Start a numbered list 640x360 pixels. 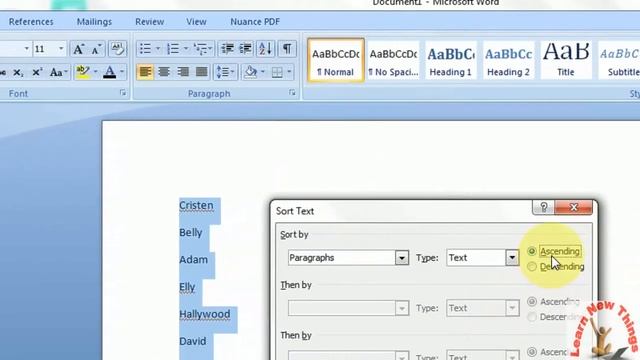tap(173, 49)
